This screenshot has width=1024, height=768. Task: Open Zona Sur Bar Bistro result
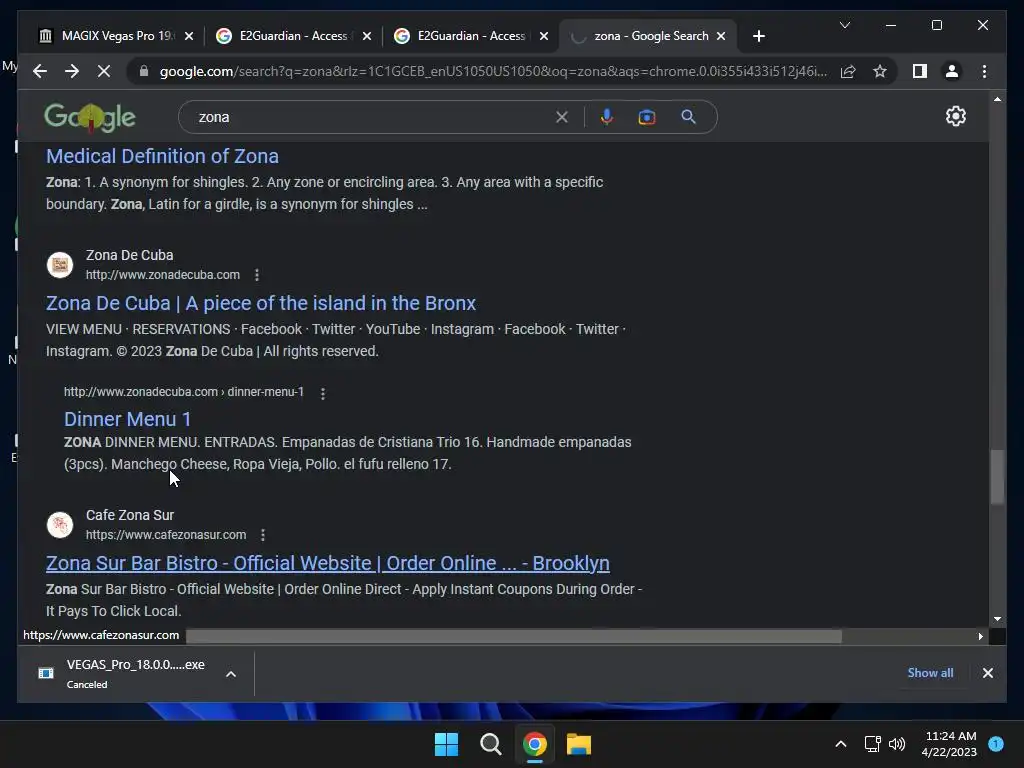328,563
